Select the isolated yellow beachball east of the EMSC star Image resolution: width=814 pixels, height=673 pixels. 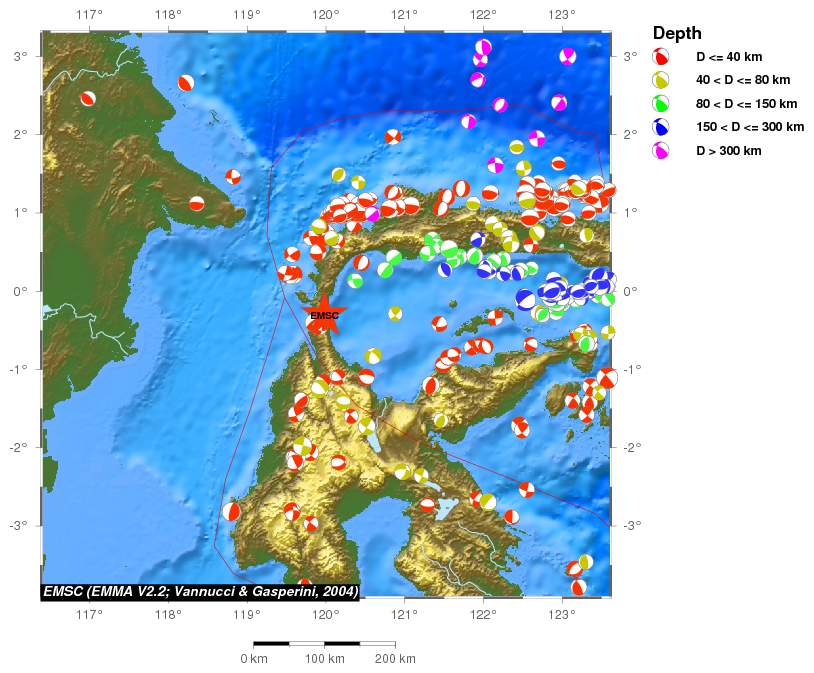coord(396,313)
